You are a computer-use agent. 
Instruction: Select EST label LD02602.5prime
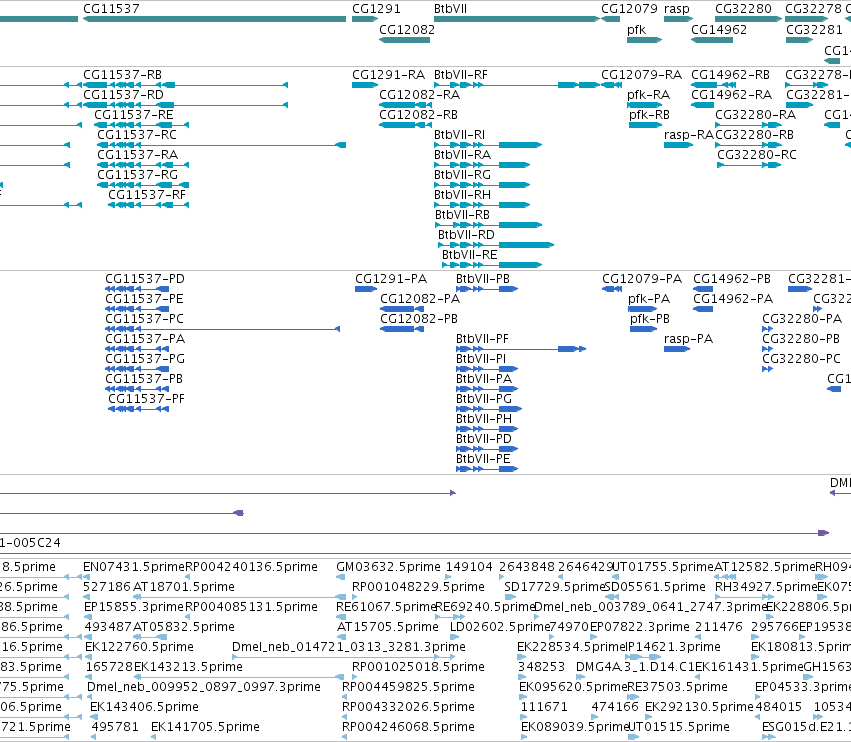coord(500,627)
